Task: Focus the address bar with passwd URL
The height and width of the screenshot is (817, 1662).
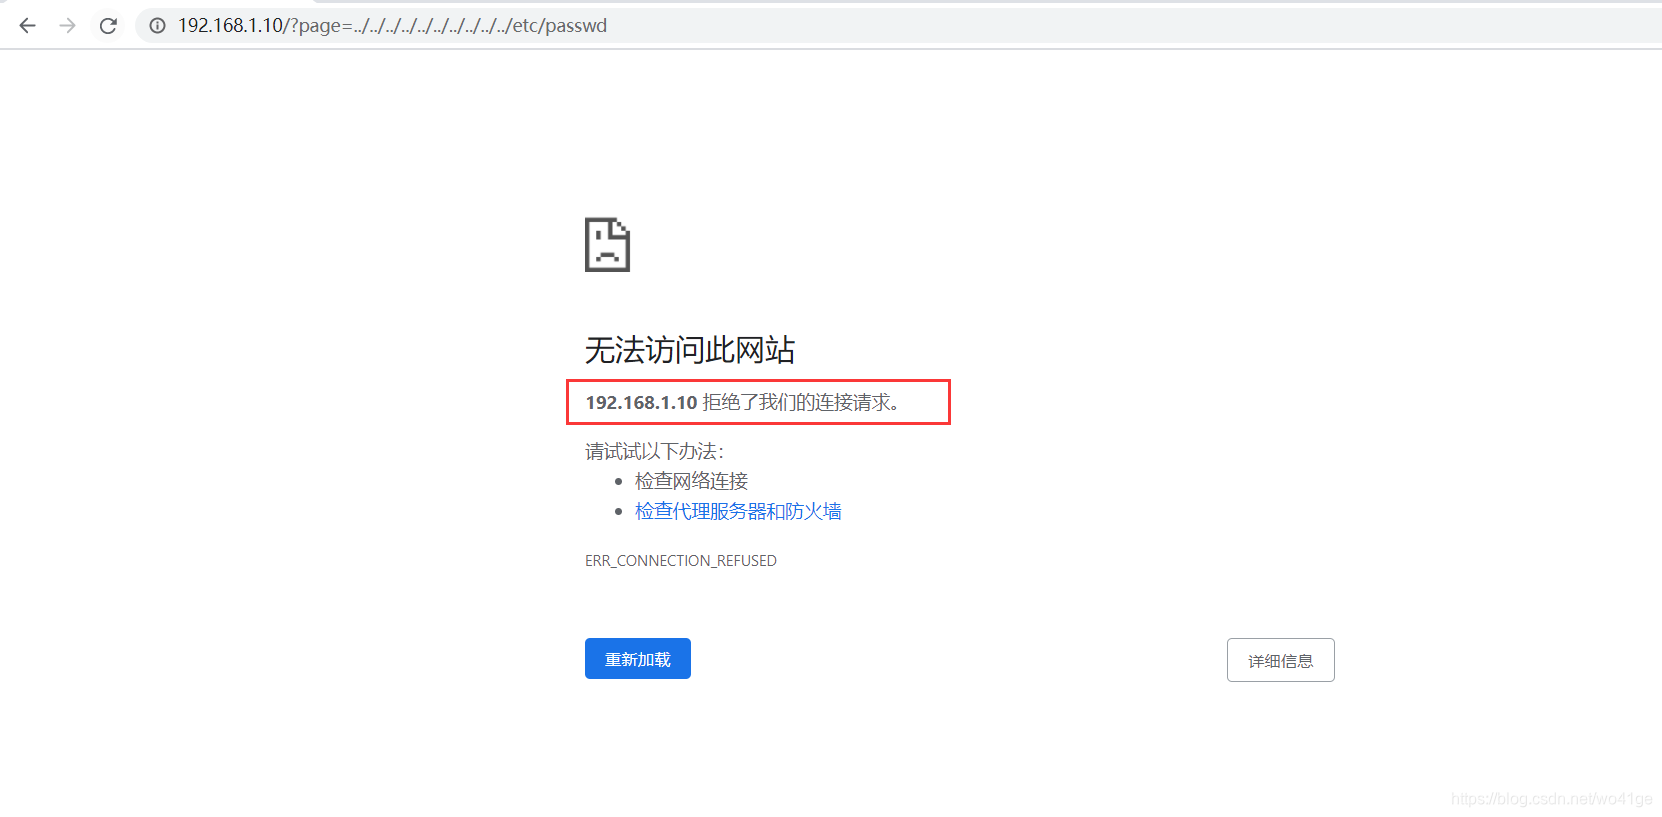Action: coord(900,25)
